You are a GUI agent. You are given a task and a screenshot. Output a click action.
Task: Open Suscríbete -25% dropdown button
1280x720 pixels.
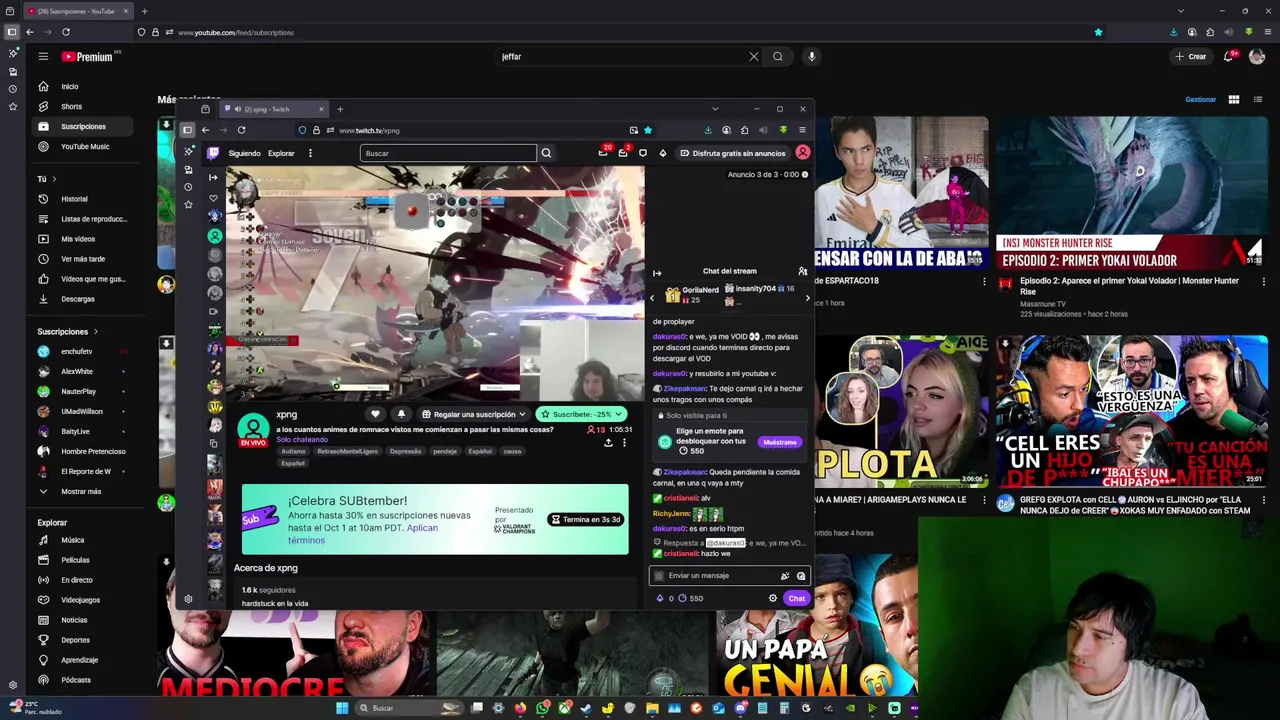point(581,414)
